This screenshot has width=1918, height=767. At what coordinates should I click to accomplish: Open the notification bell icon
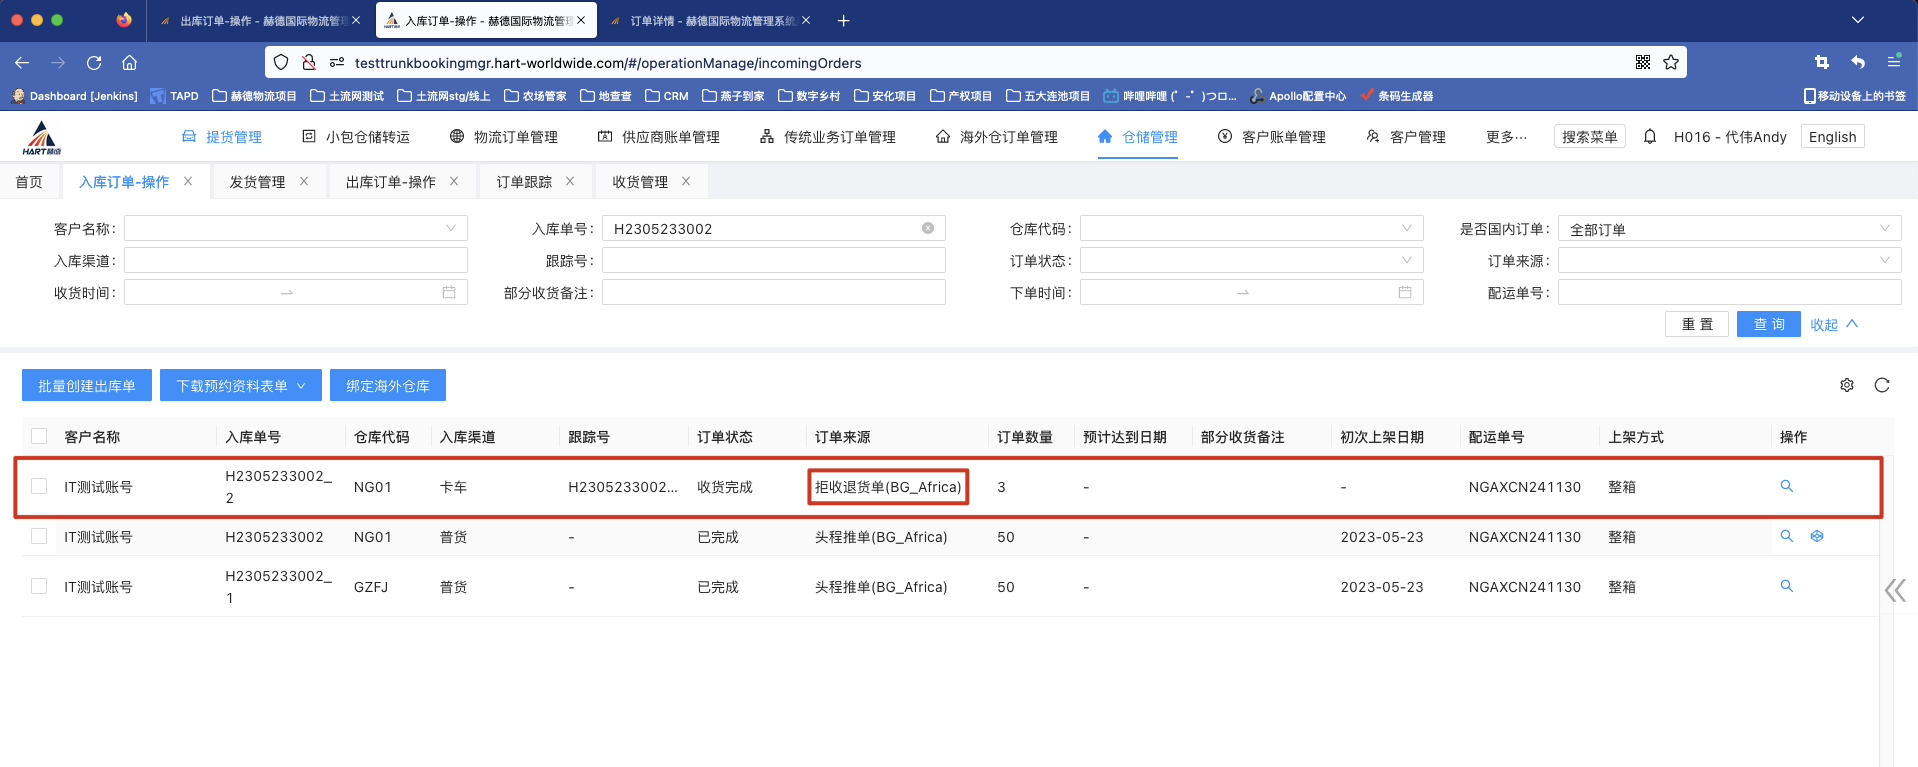[x=1649, y=136]
